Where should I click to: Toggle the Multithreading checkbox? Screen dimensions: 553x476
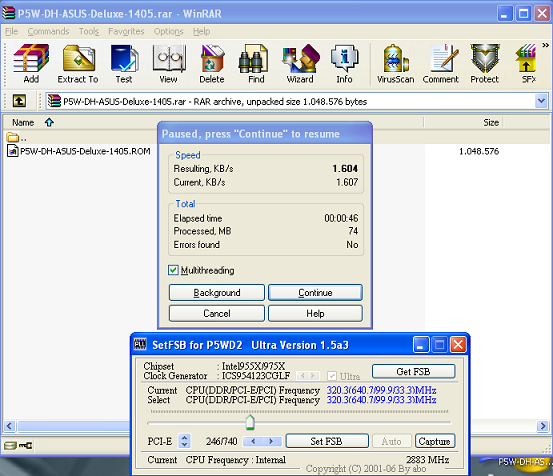click(173, 270)
